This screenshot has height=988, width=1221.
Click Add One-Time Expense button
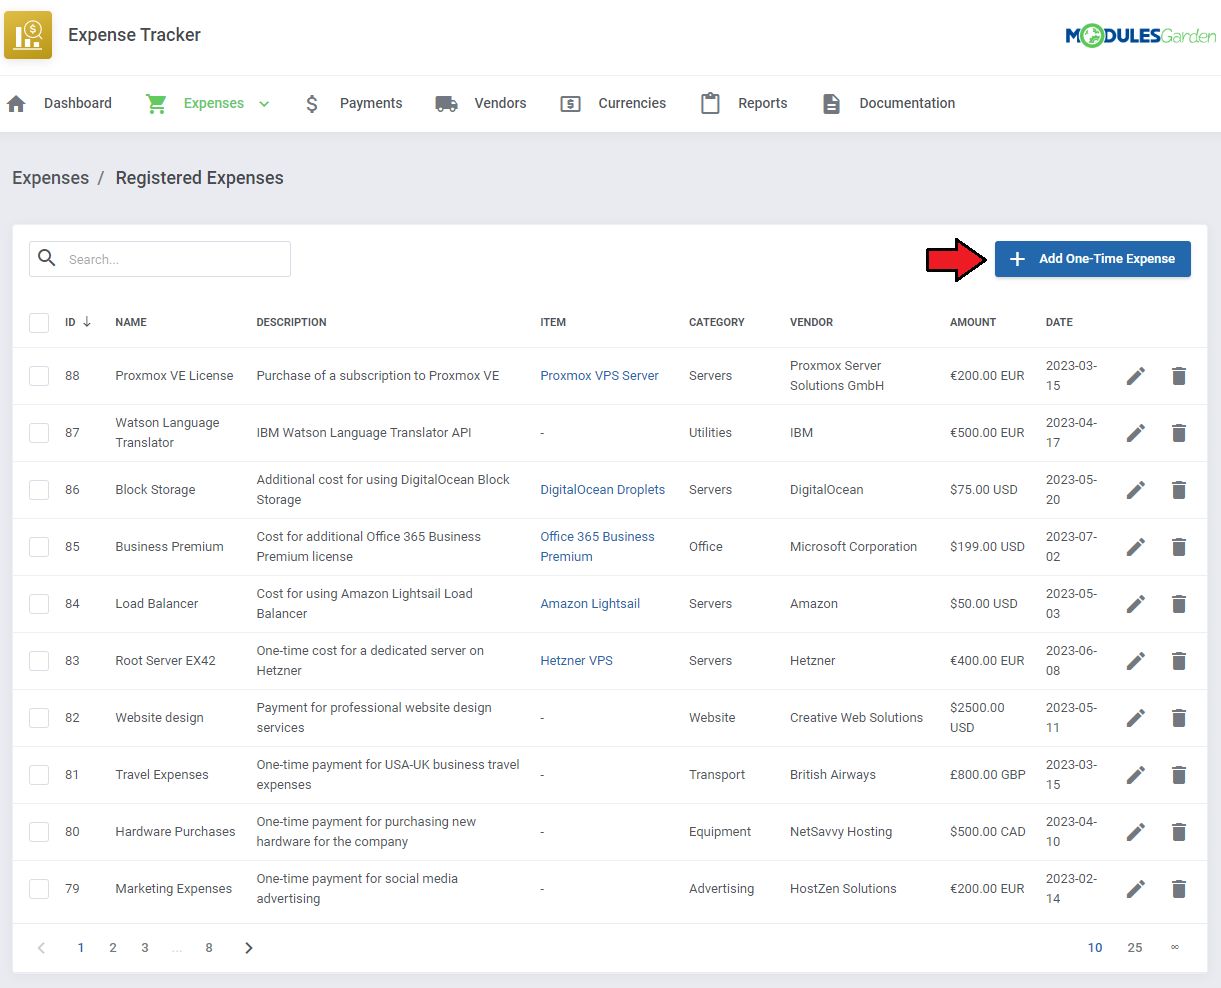[1092, 259]
